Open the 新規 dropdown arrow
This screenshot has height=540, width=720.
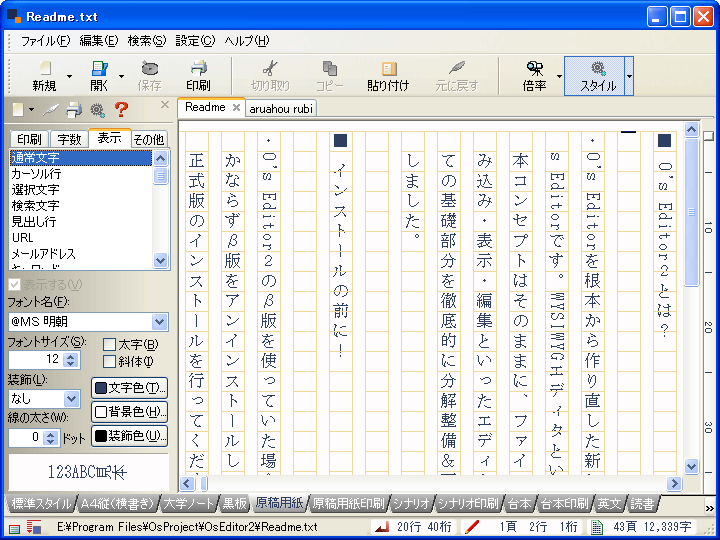point(69,76)
